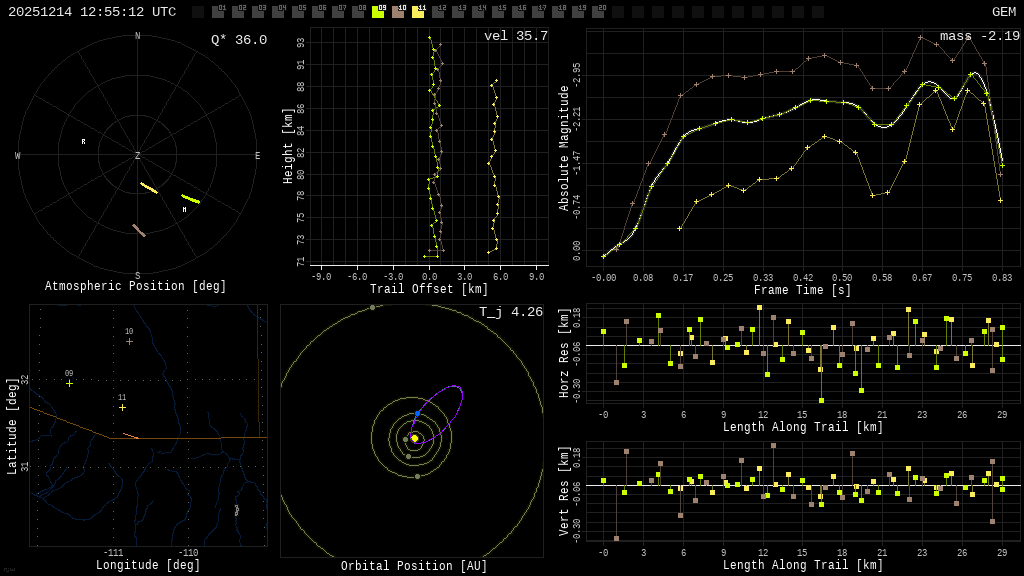Click the M marker in the sky plot
Screen dimensions: 1024x576
coord(184,210)
